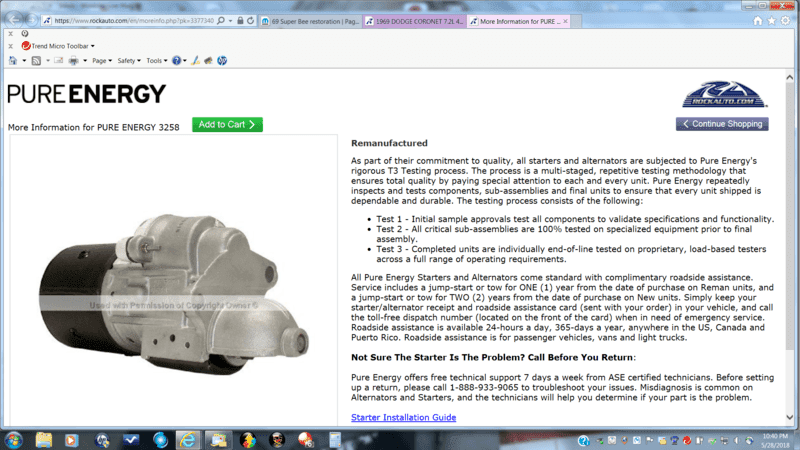The height and width of the screenshot is (450, 800).
Task: Click the address bar search magnifier icon
Action: point(221,21)
